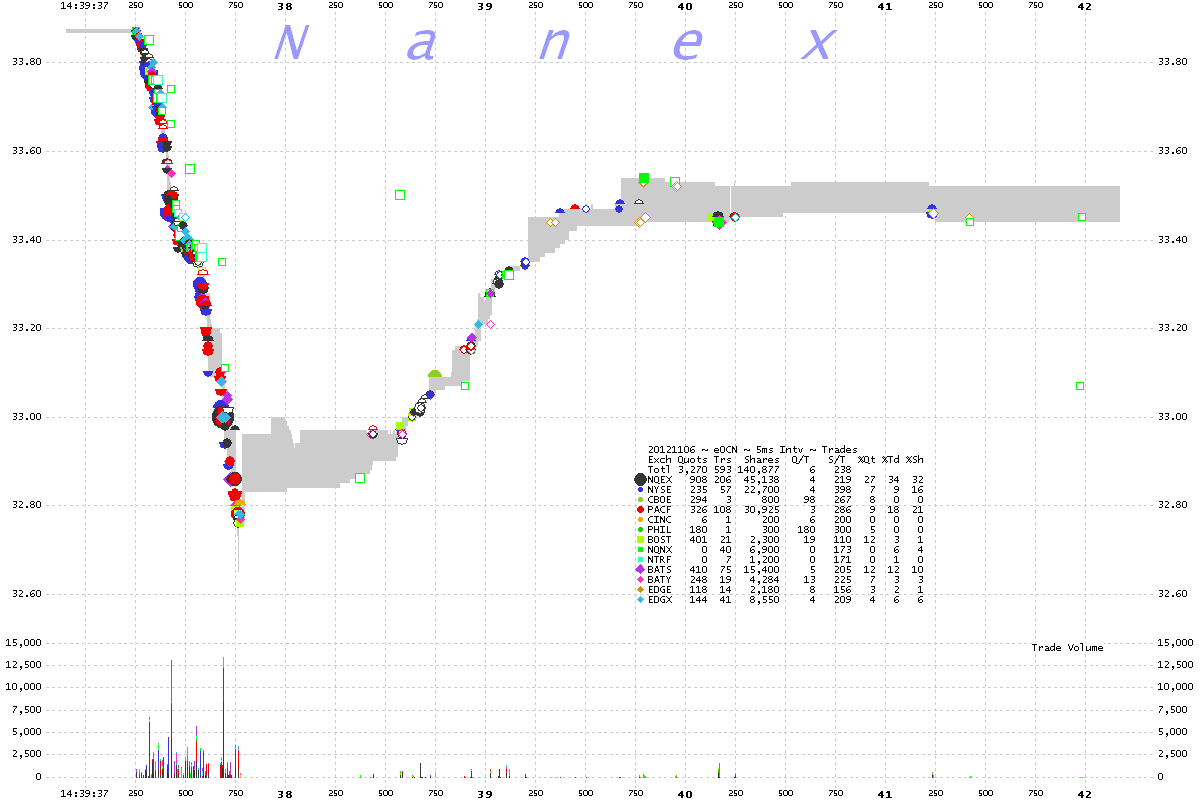Click the 'BOST' exchange label
This screenshot has width=1200, height=800.
click(x=660, y=540)
